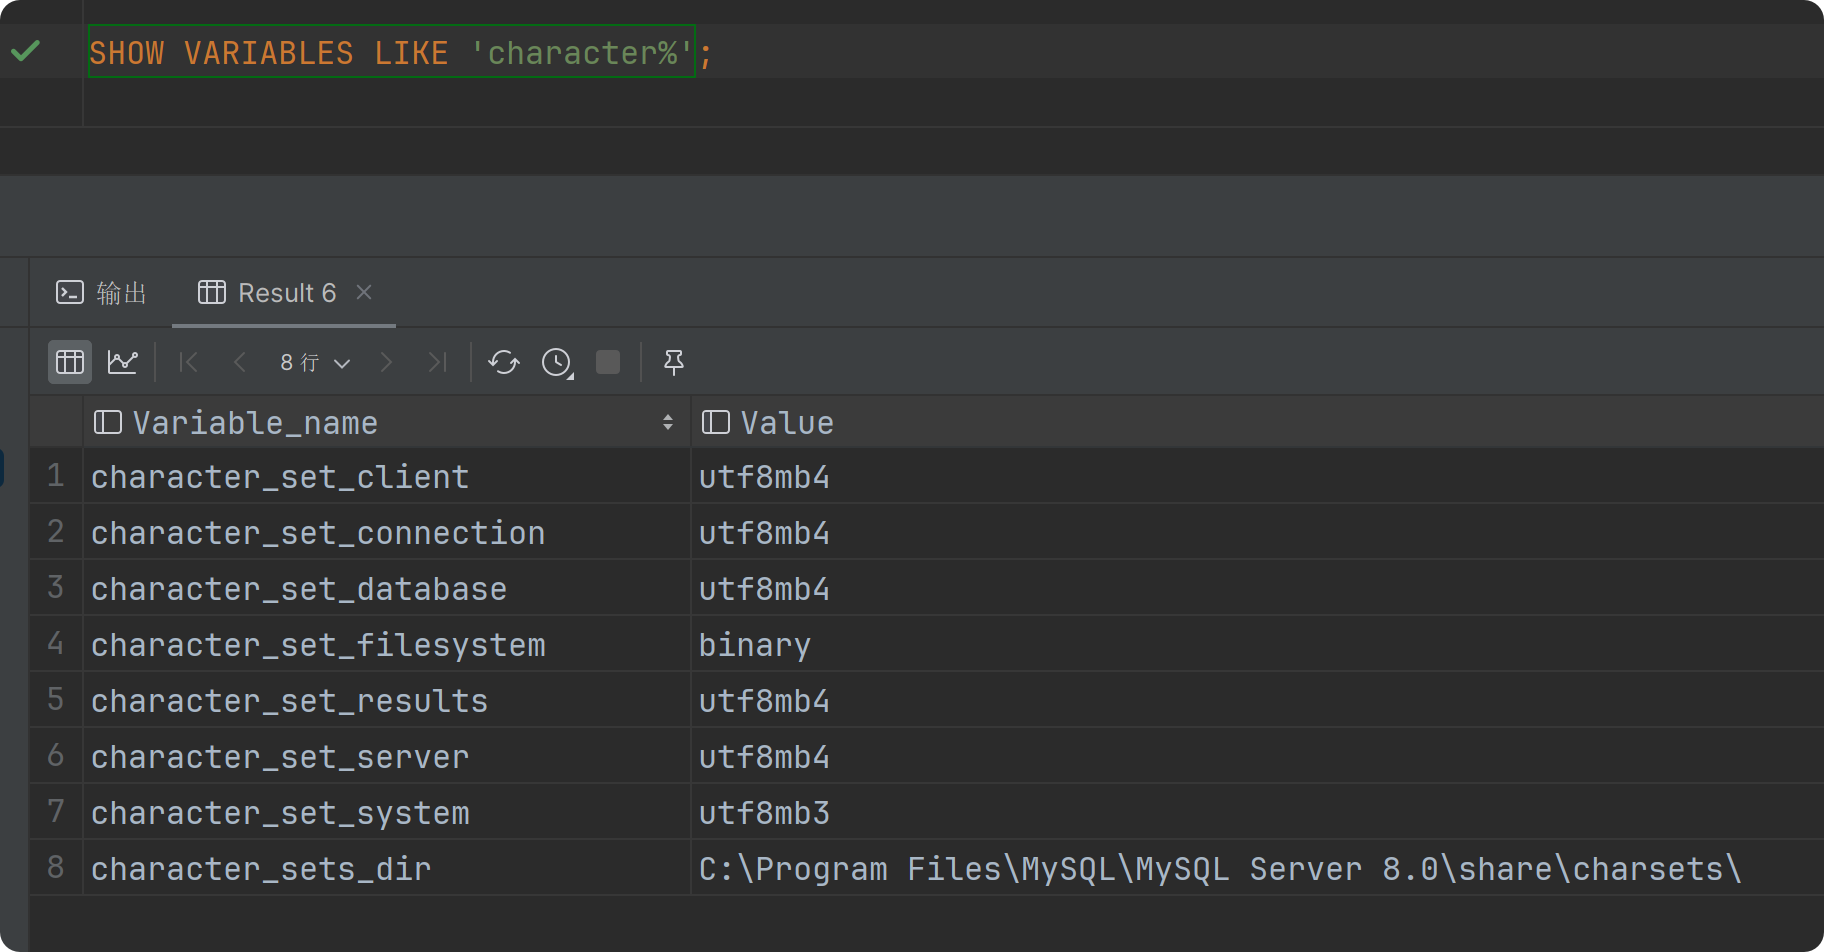Show the chart view of results
Image resolution: width=1824 pixels, height=952 pixels.
[x=123, y=362]
